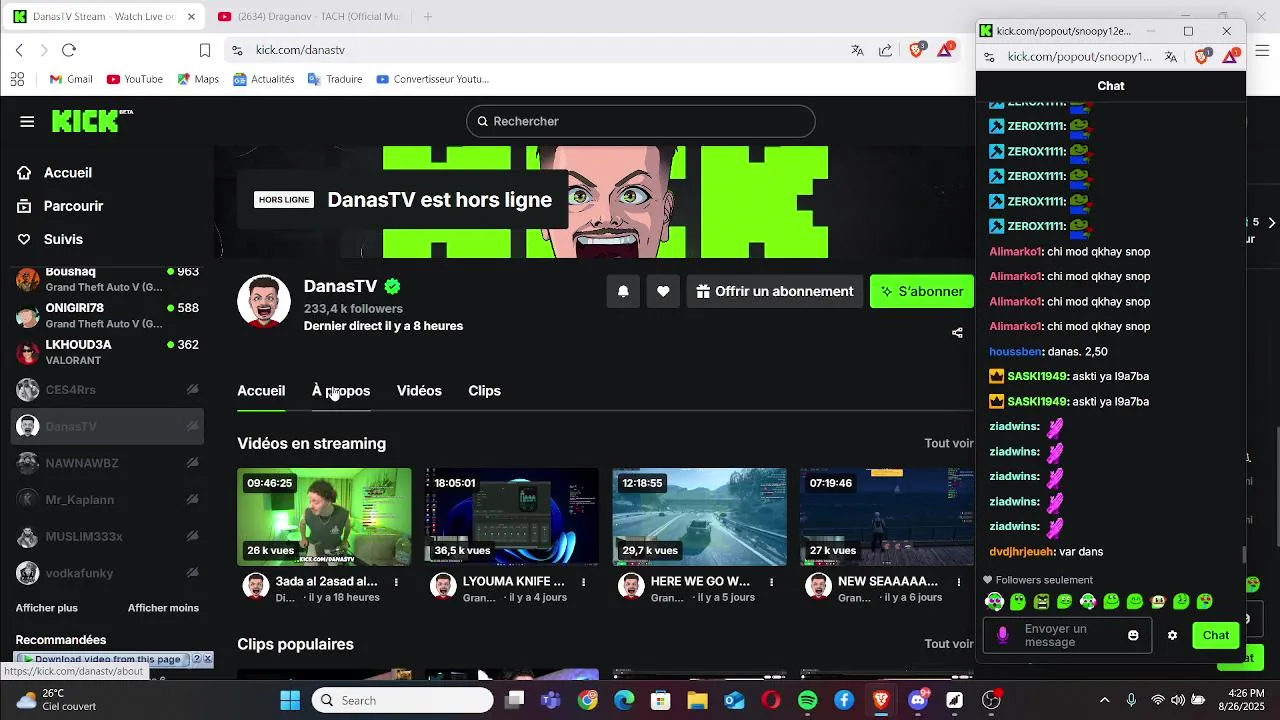Open Microsoft Teams from the taskbar

coord(551,700)
